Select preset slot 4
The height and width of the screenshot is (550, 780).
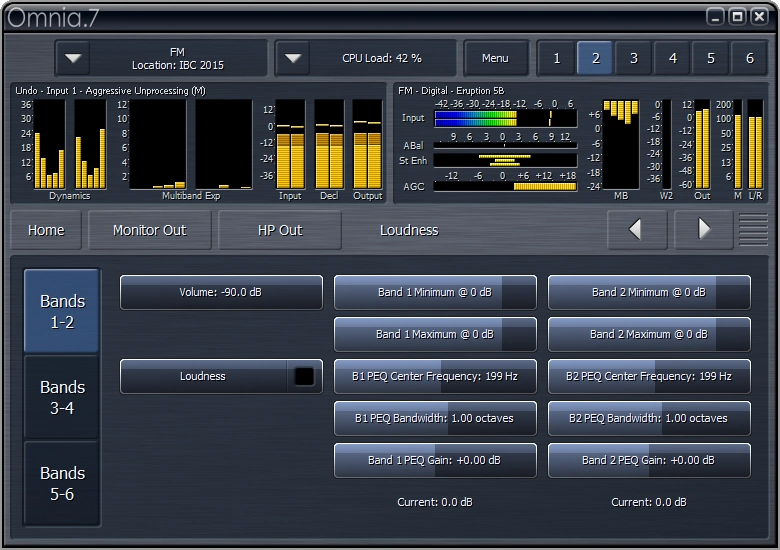[673, 58]
